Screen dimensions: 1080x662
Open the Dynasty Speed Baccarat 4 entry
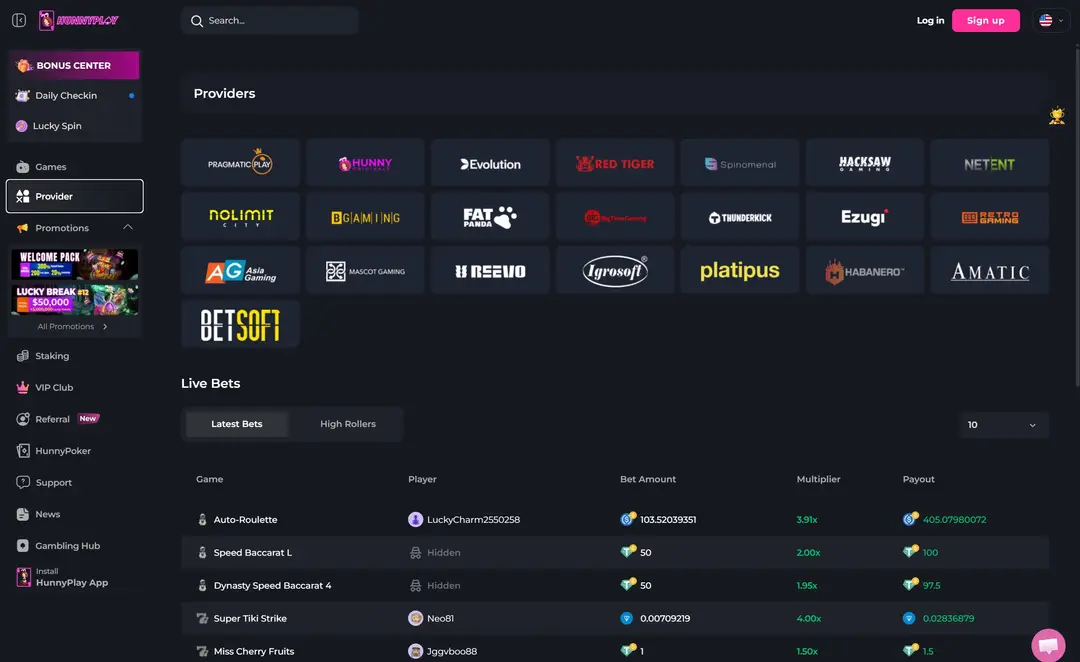tap(272, 586)
